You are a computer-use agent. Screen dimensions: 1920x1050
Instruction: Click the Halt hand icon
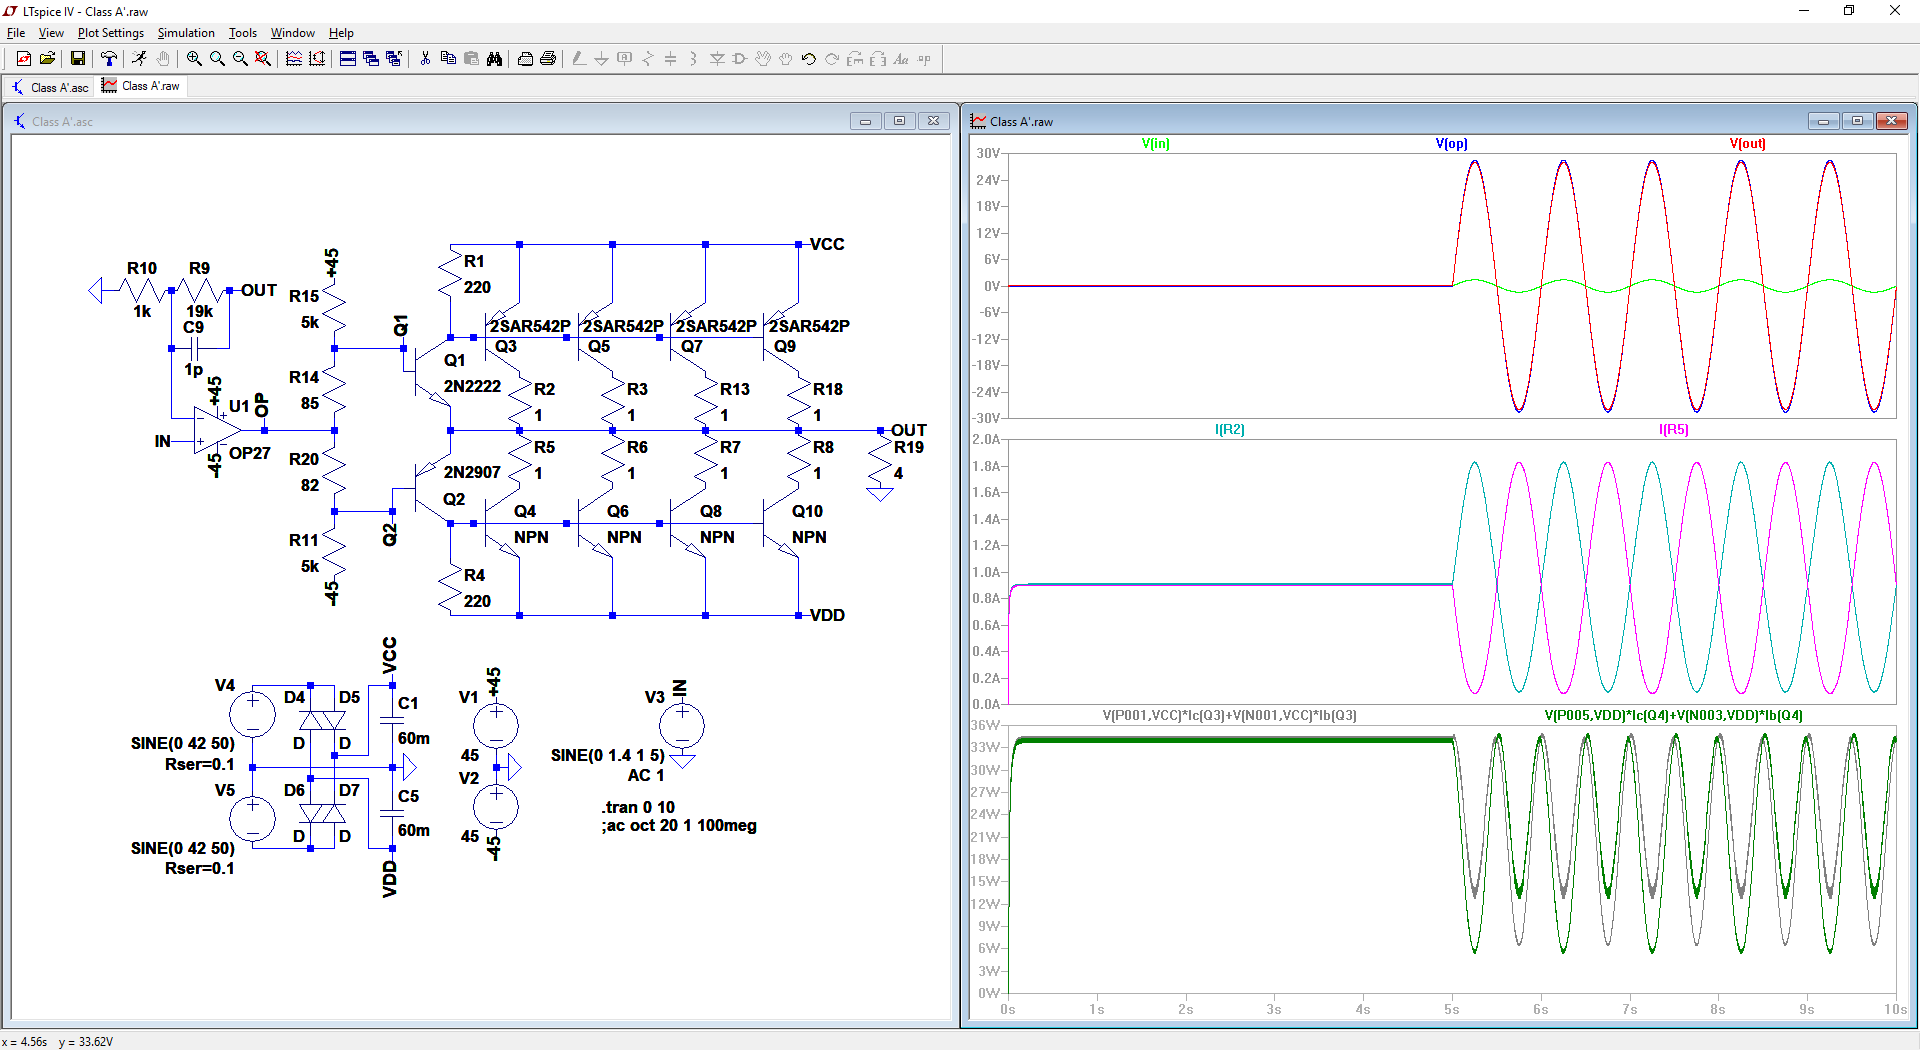point(163,59)
